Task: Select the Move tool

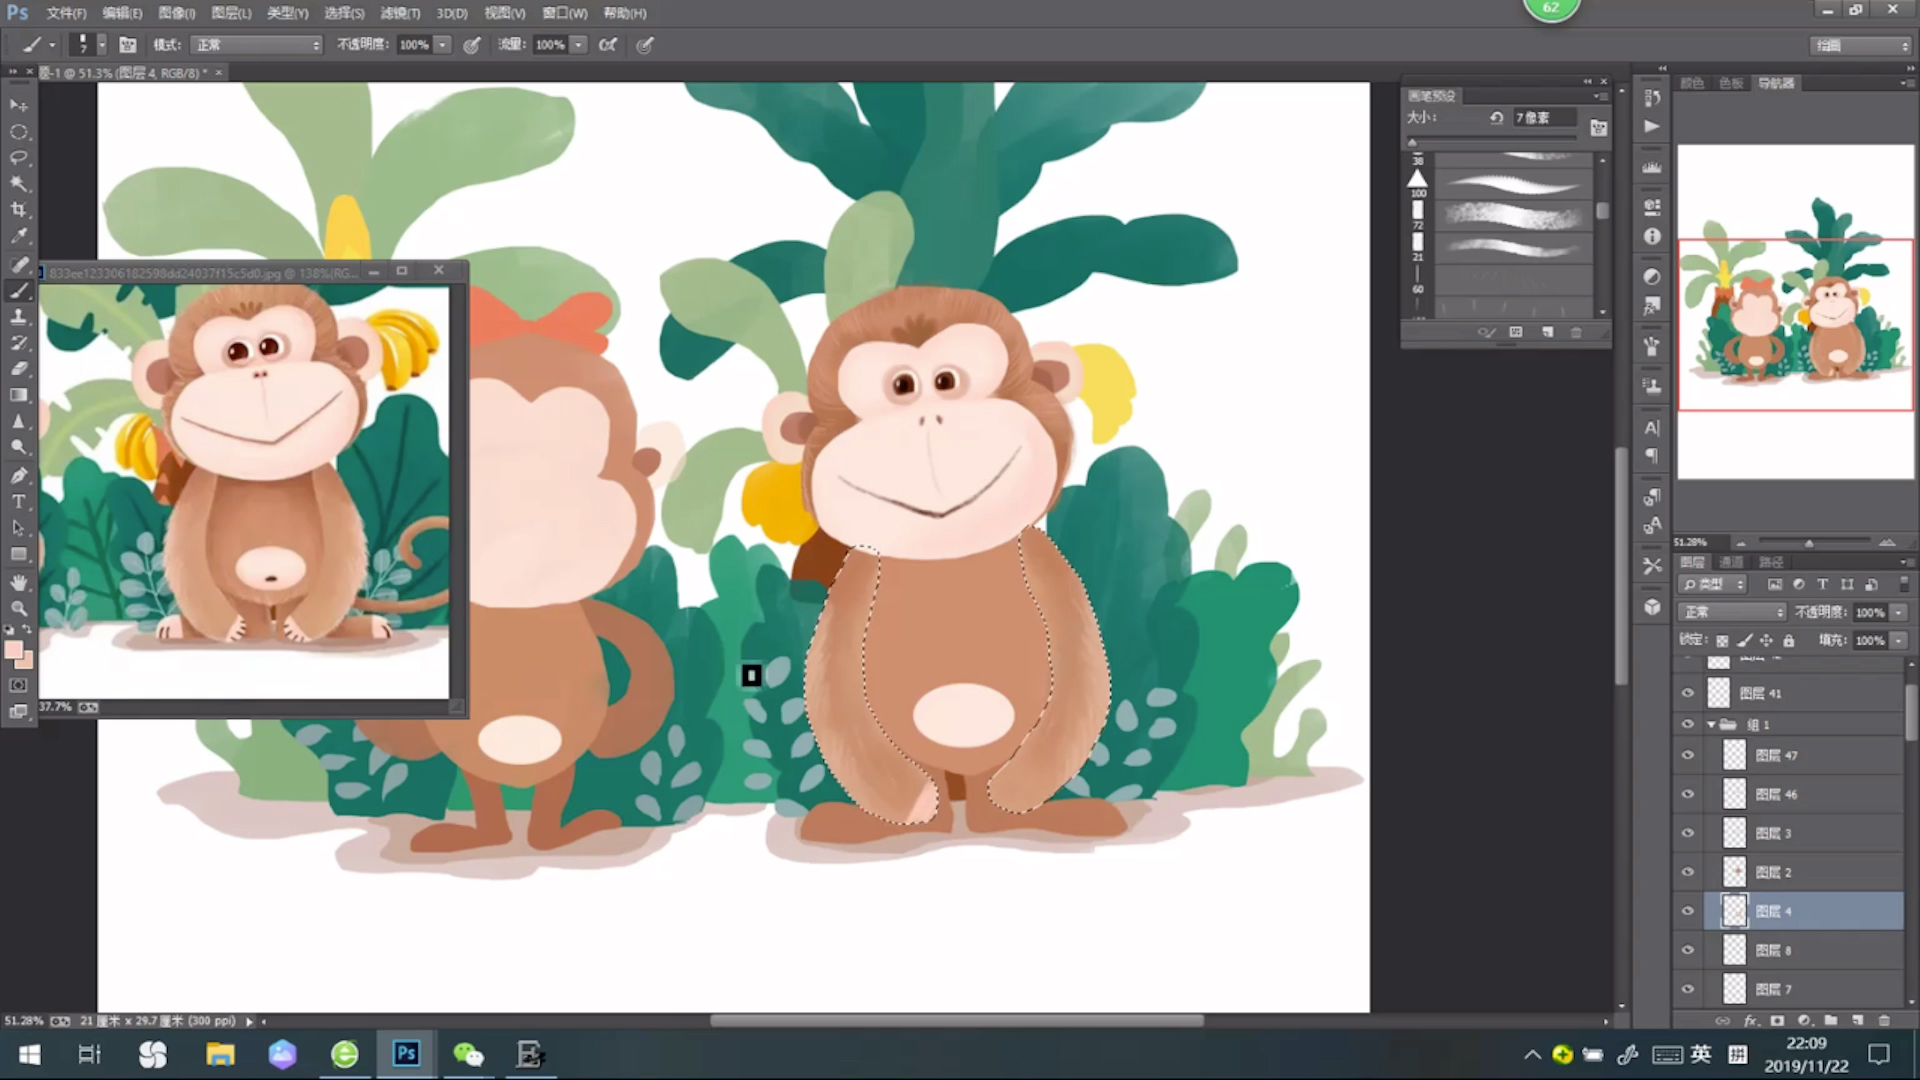Action: click(x=18, y=105)
